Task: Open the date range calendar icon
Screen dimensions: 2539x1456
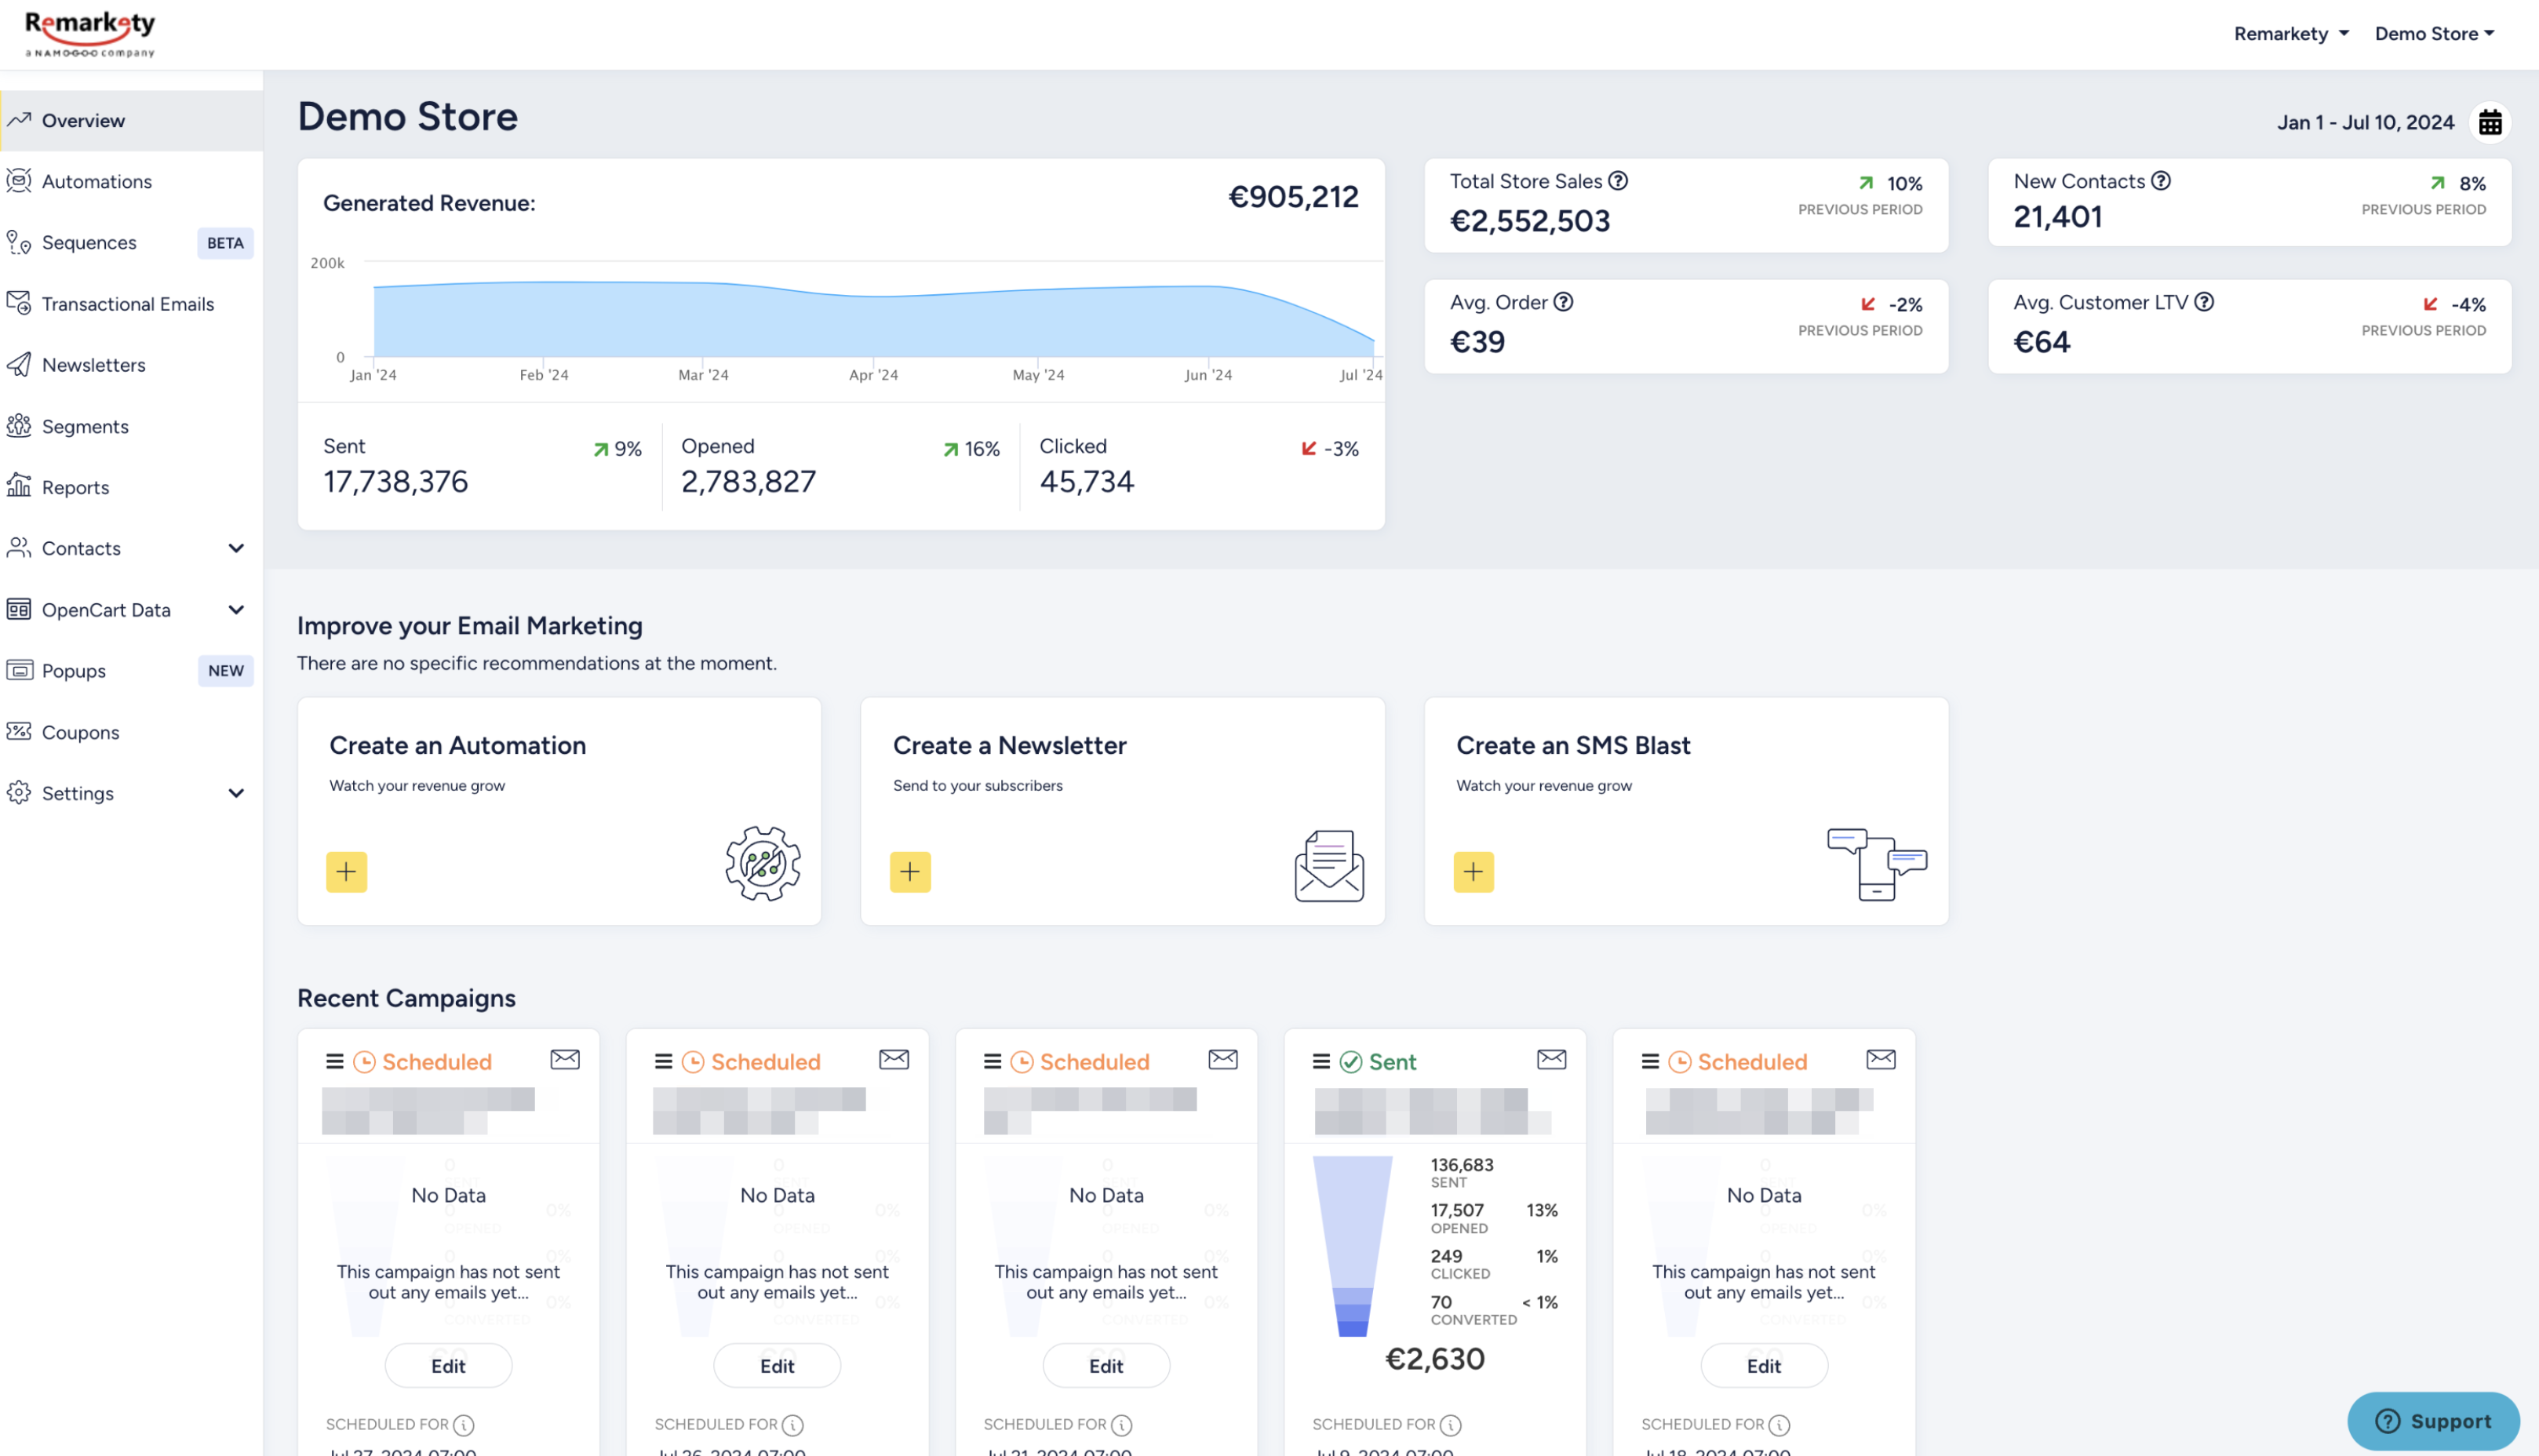Action: click(2490, 122)
